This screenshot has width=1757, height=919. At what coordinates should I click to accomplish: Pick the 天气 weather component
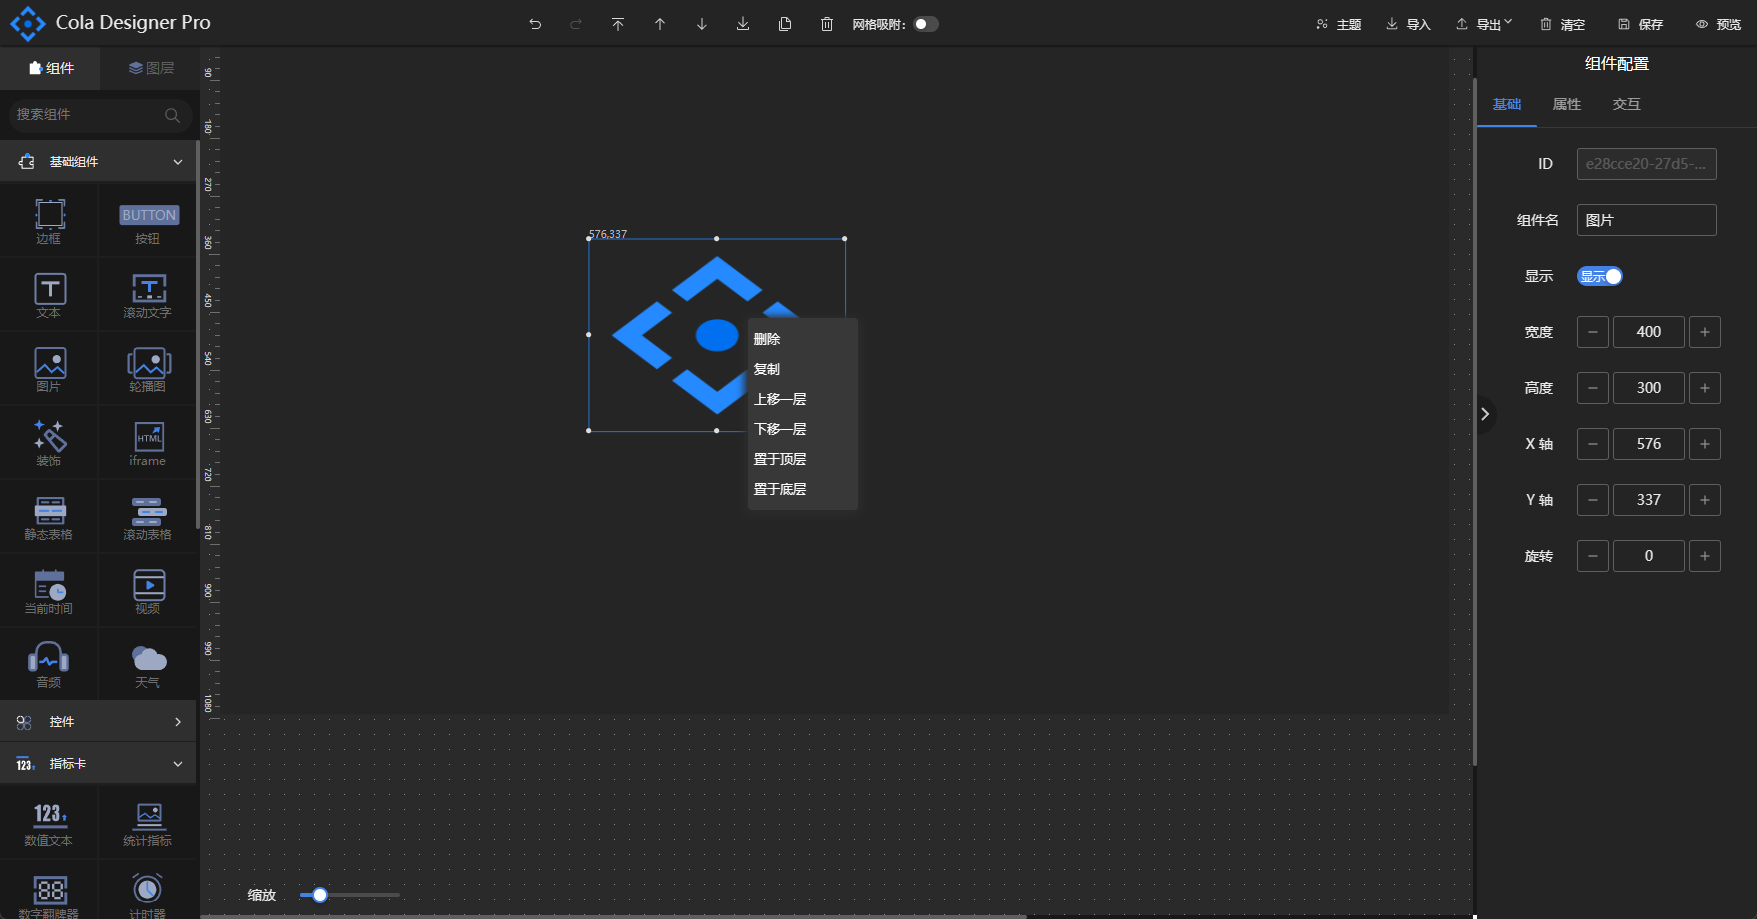[148, 665]
